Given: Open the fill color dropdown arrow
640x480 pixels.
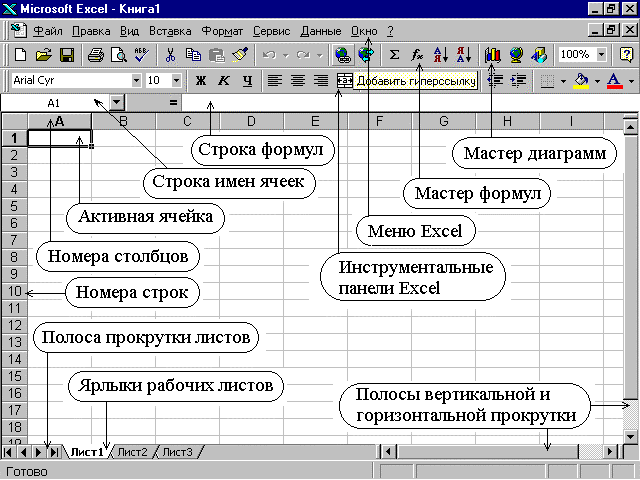Looking at the screenshot, I should point(598,81).
